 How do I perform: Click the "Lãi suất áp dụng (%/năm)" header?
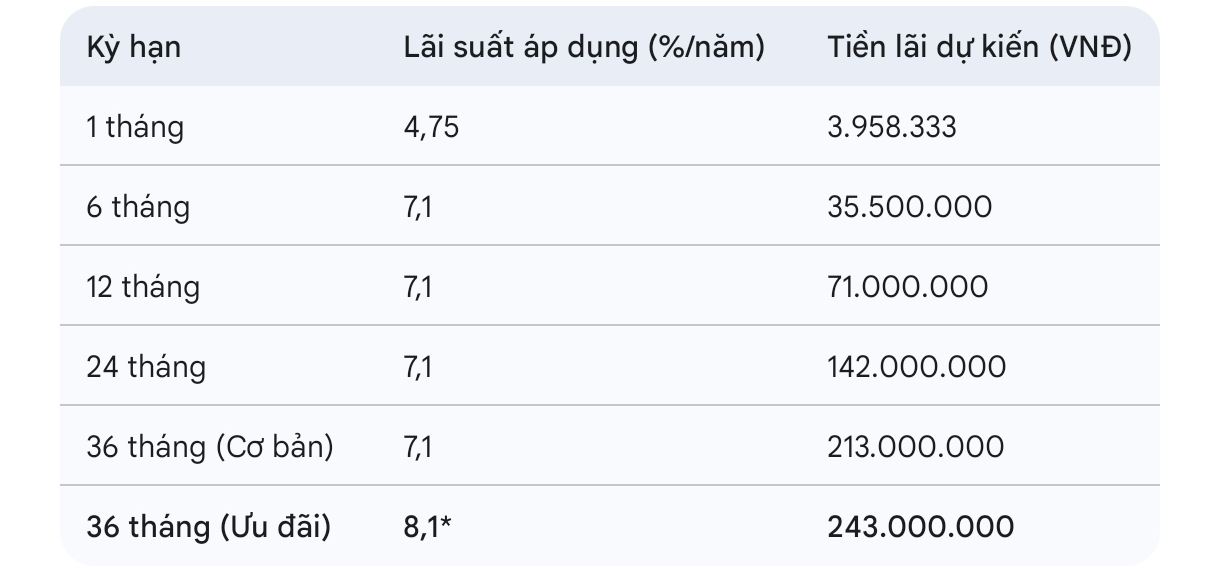(x=584, y=48)
